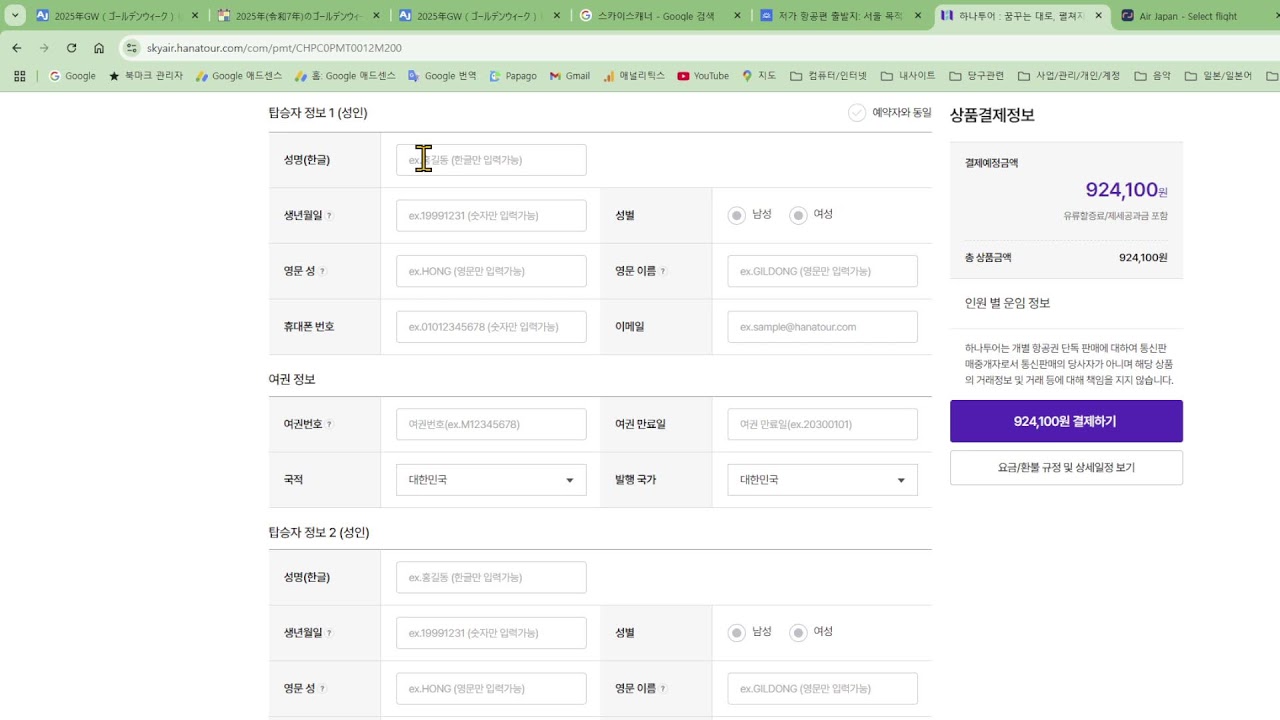Click help icon beside 여권번호 label

click(329, 424)
